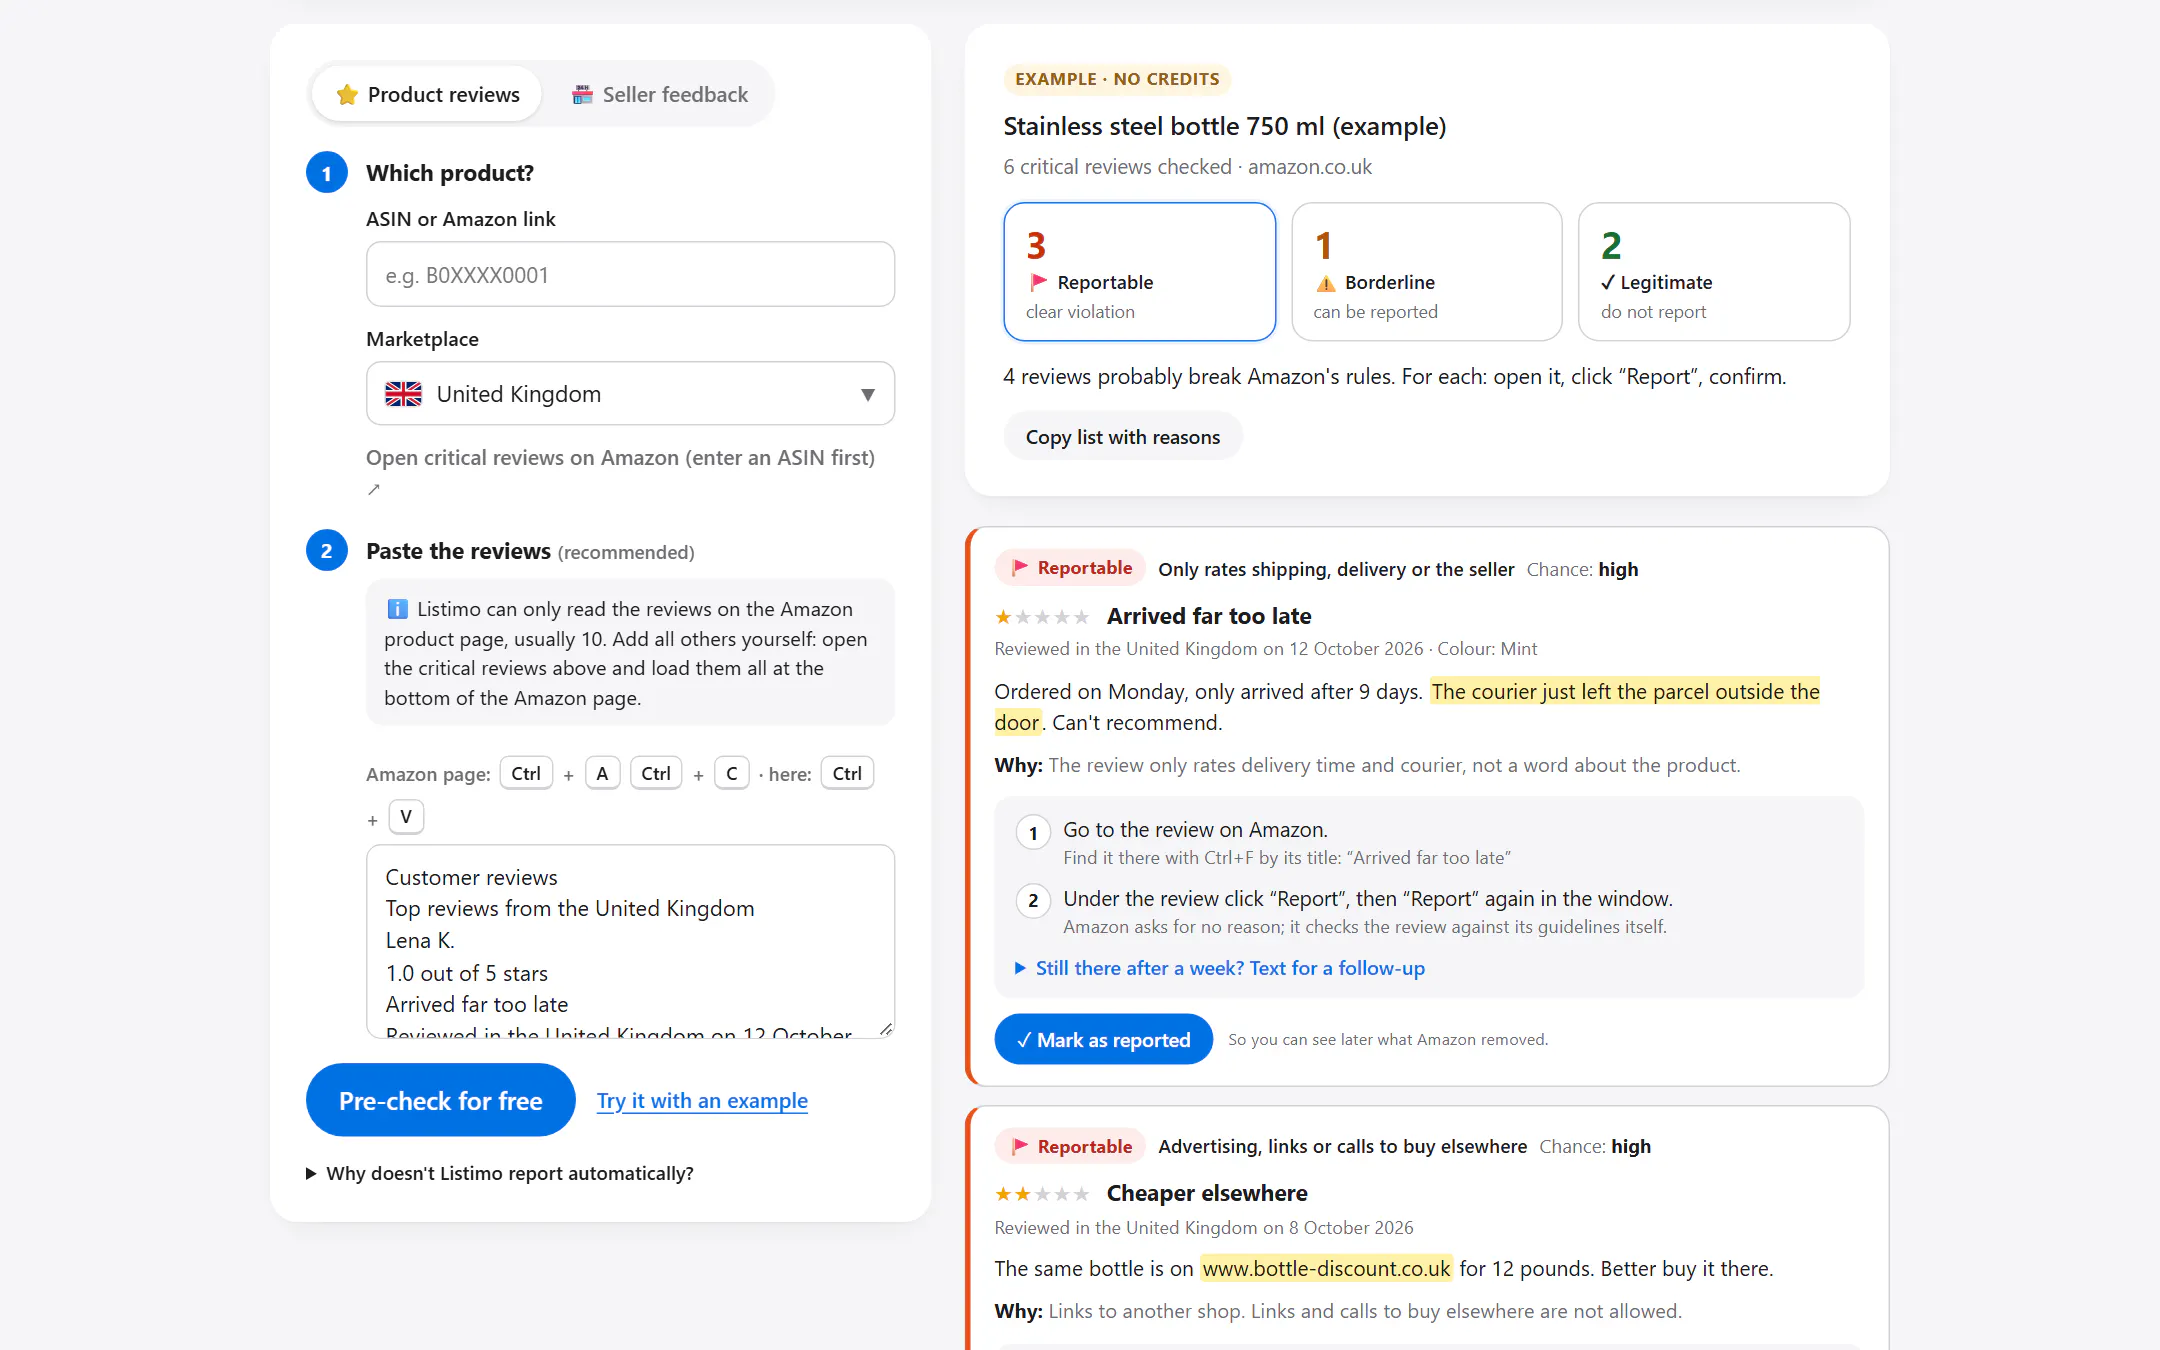Click the star icon on Product reviews tab
The height and width of the screenshot is (1350, 2160).
coord(347,94)
